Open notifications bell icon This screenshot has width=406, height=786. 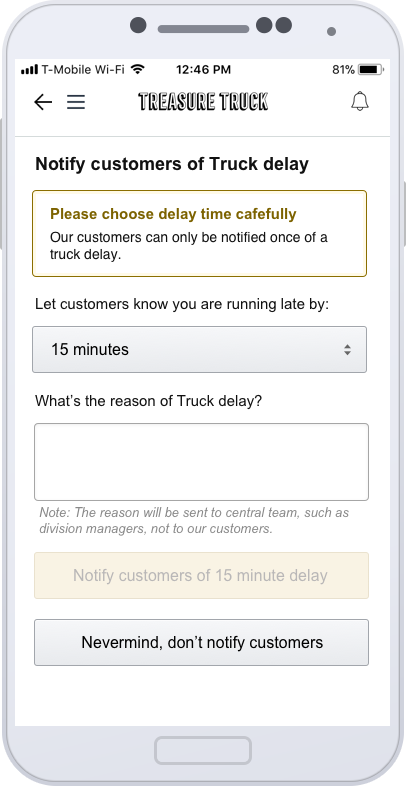360,101
